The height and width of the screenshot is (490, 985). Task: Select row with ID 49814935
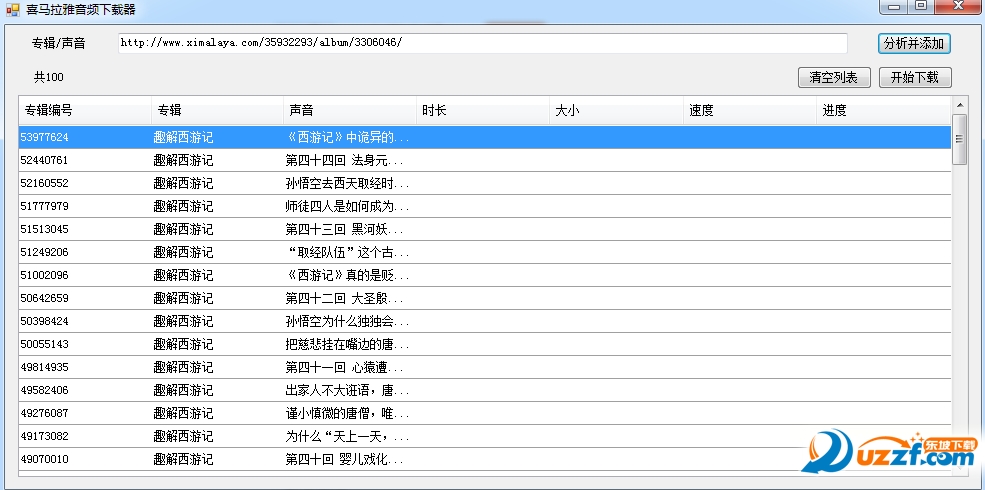(x=484, y=368)
